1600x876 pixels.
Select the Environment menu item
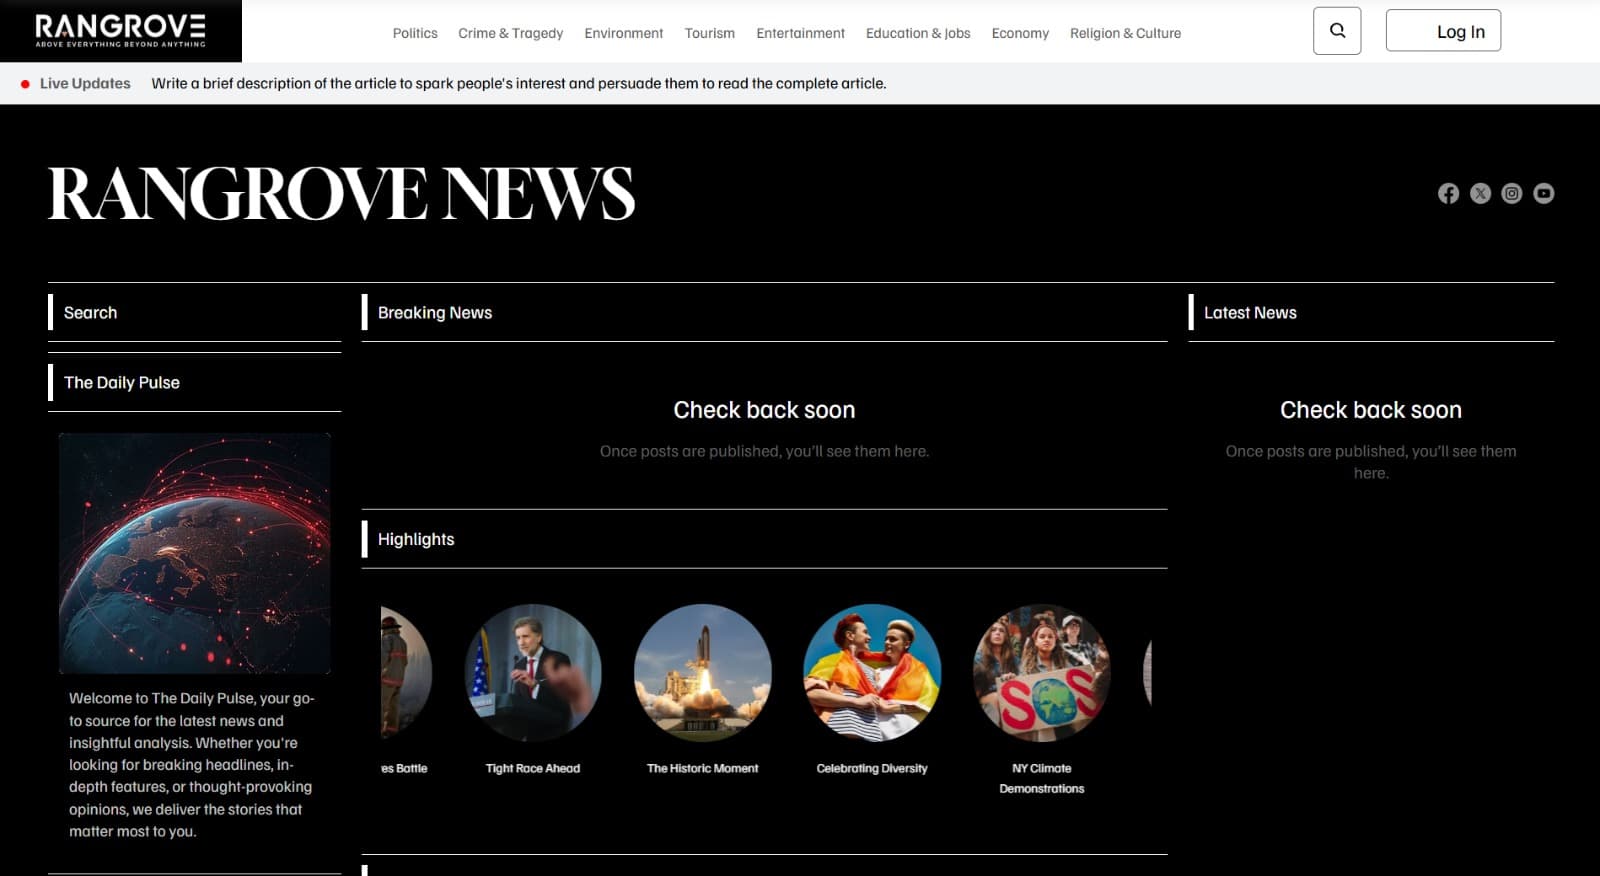[624, 33]
